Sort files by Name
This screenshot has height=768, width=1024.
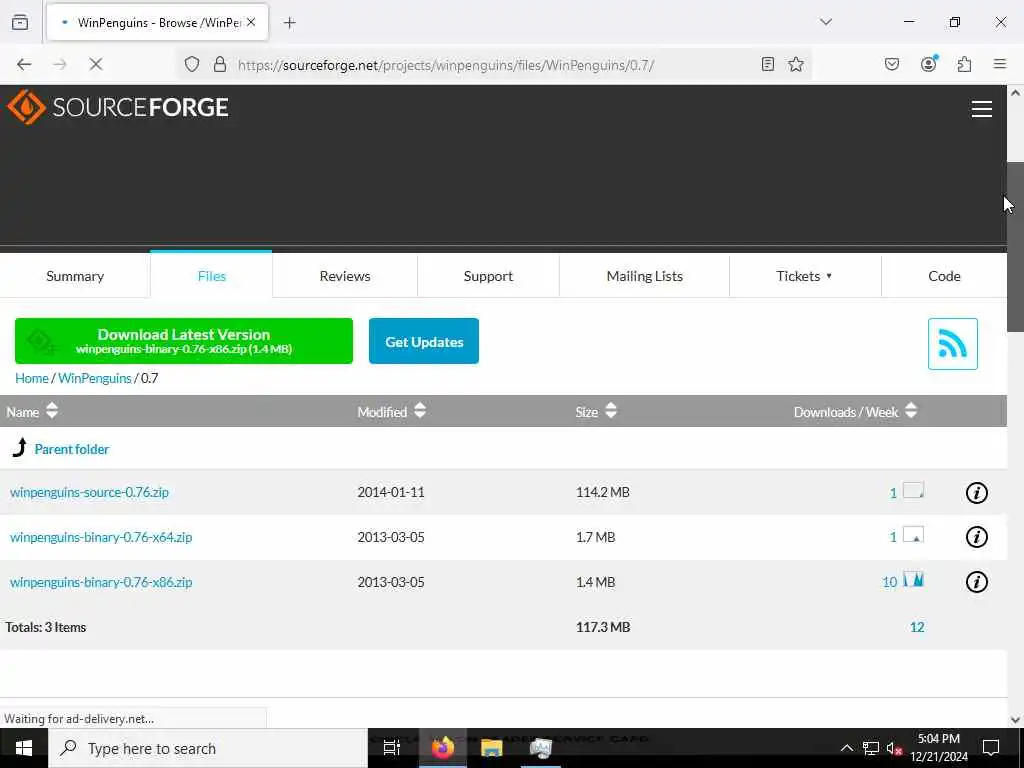pyautogui.click(x=32, y=411)
